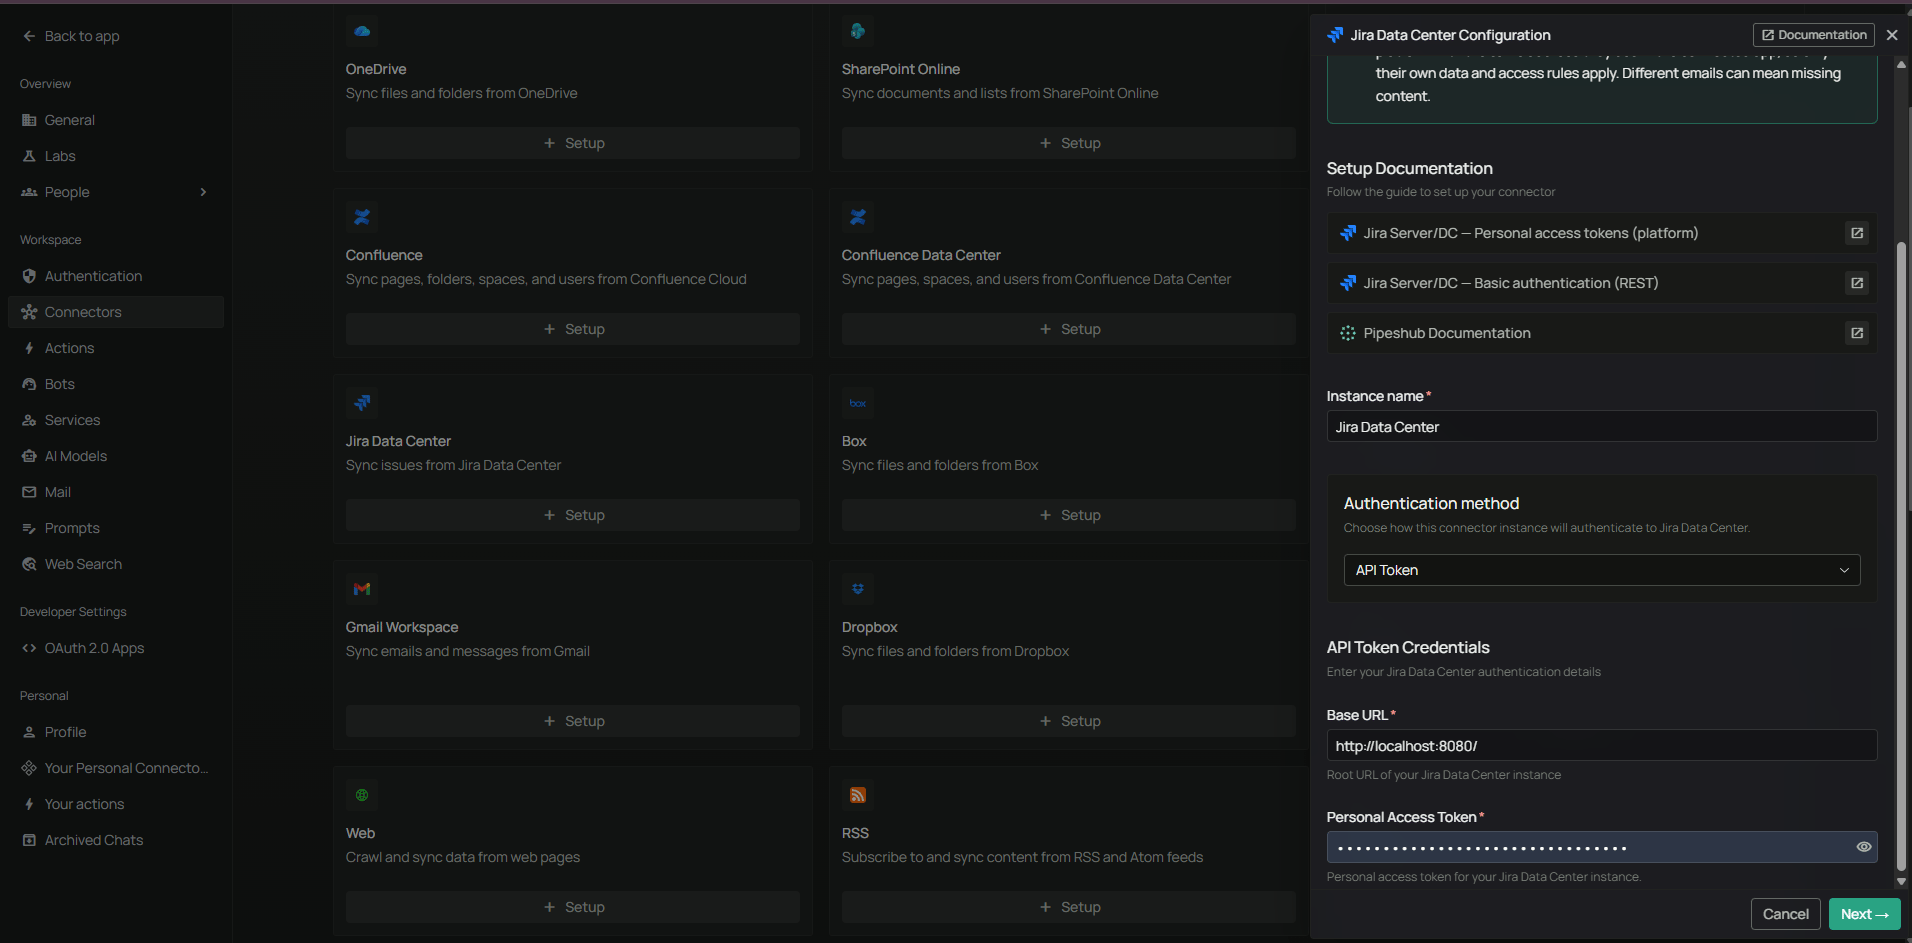Screen dimensions: 1912x943
Task: Click Setup under Web connector
Action: [x=573, y=907]
